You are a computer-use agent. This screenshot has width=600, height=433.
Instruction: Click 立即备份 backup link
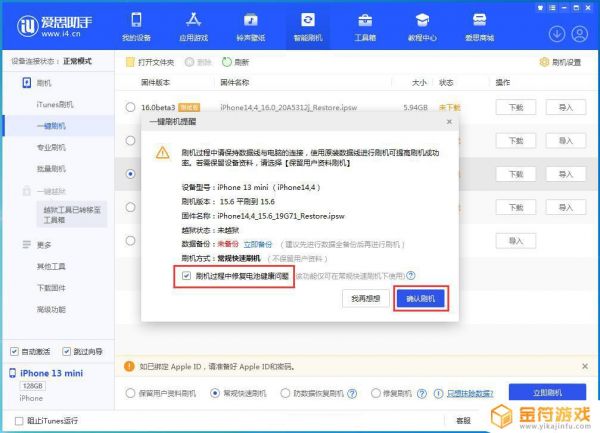(258, 244)
